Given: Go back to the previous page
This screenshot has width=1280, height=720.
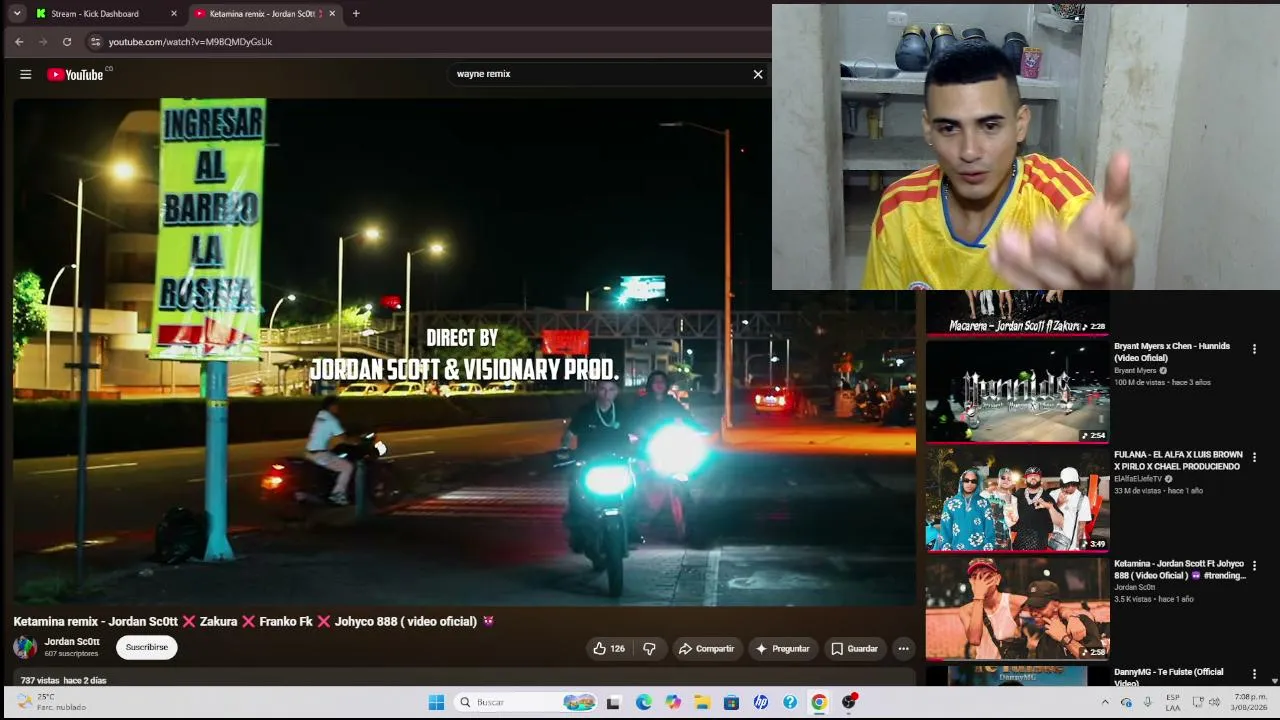Looking at the screenshot, I should coord(19,42).
